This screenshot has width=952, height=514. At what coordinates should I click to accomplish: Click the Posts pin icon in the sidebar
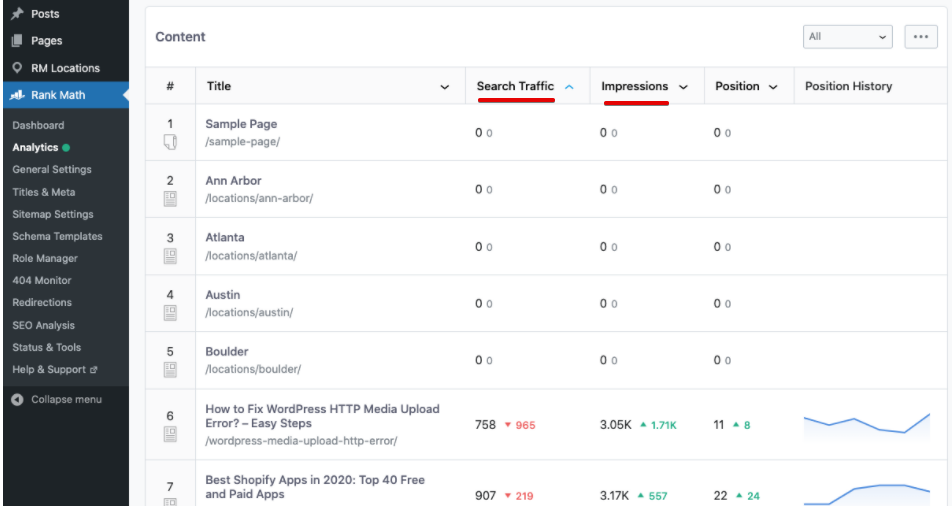tap(17, 13)
